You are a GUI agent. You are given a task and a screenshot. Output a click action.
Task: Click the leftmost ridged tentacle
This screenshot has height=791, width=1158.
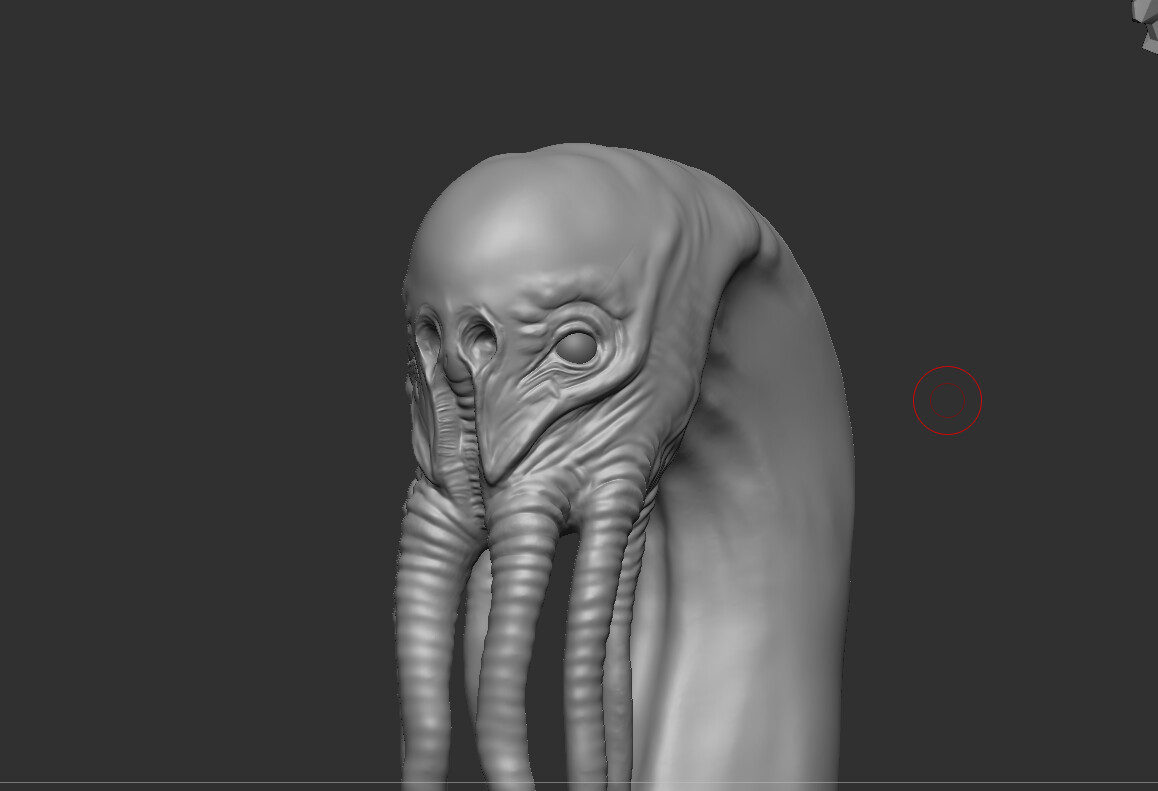(430, 600)
